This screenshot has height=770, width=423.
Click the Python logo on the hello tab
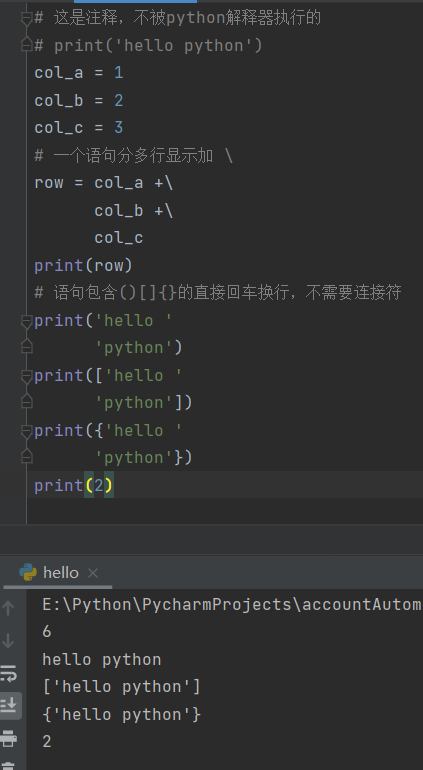point(28,572)
